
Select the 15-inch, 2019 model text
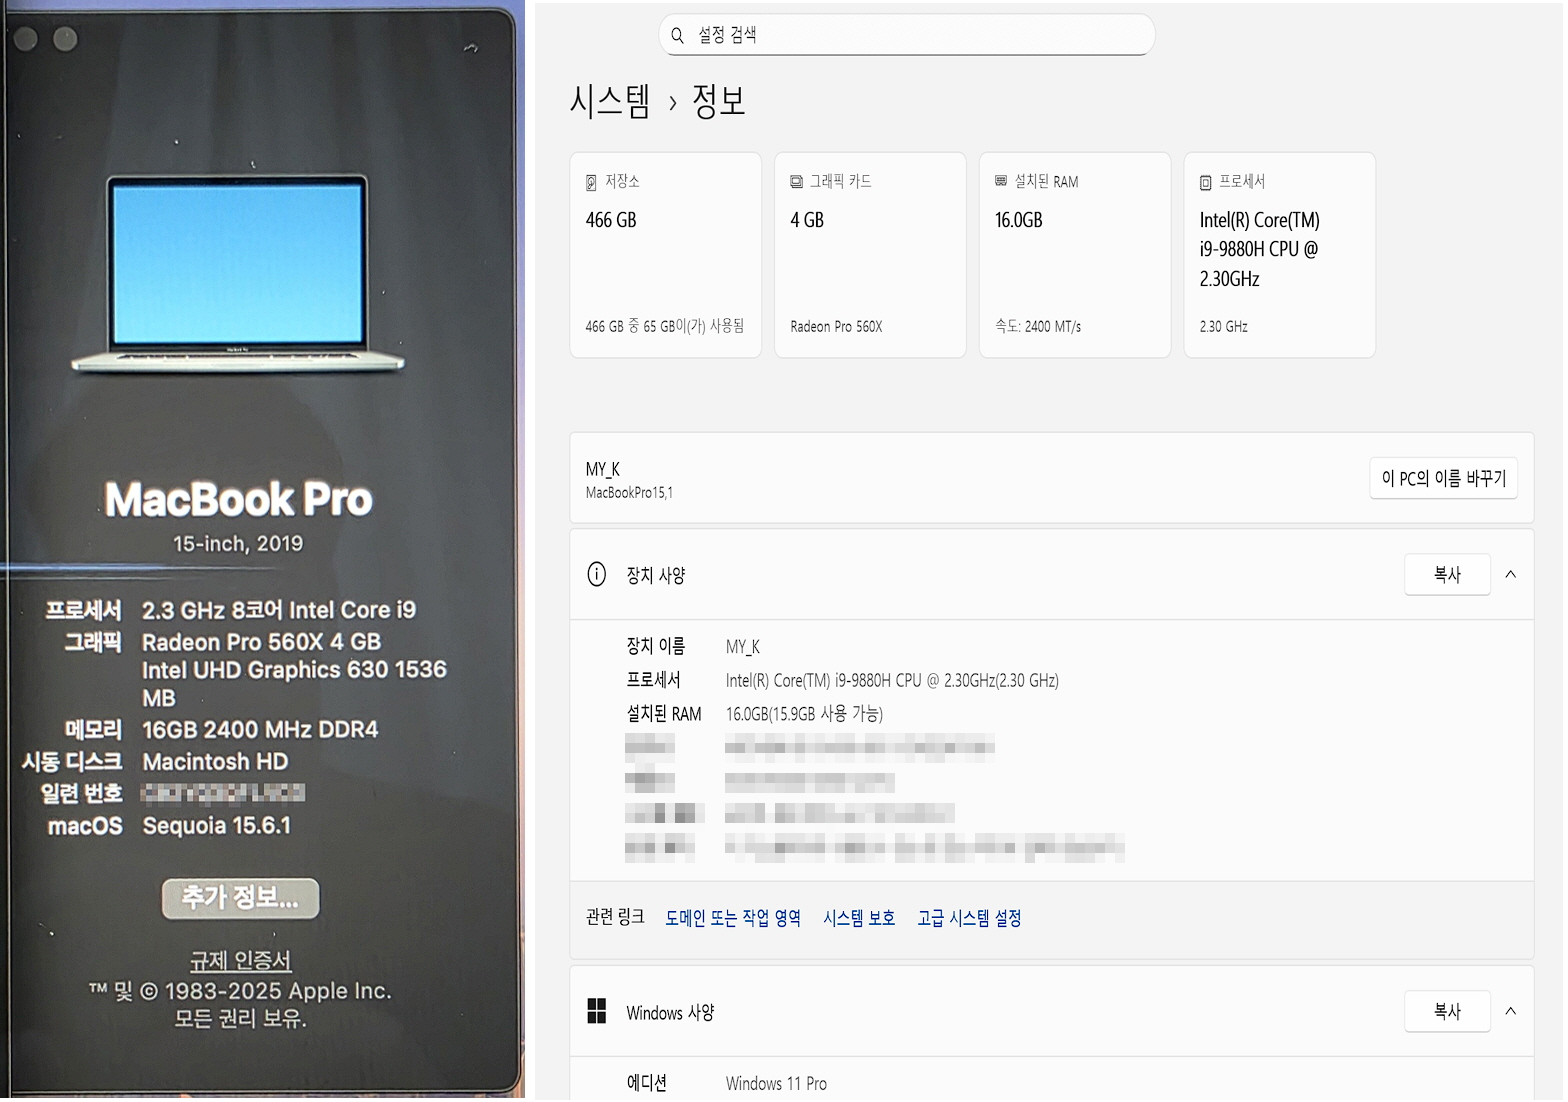point(238,544)
